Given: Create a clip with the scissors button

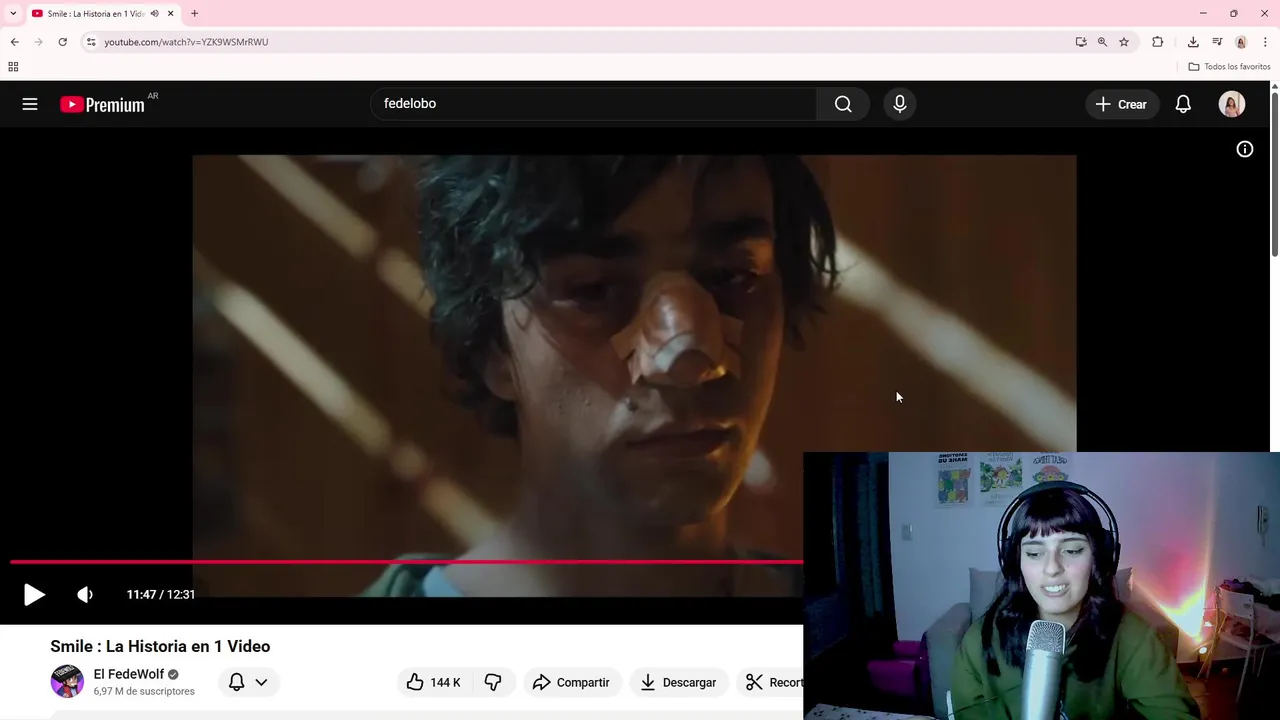Looking at the screenshot, I should coord(771,682).
